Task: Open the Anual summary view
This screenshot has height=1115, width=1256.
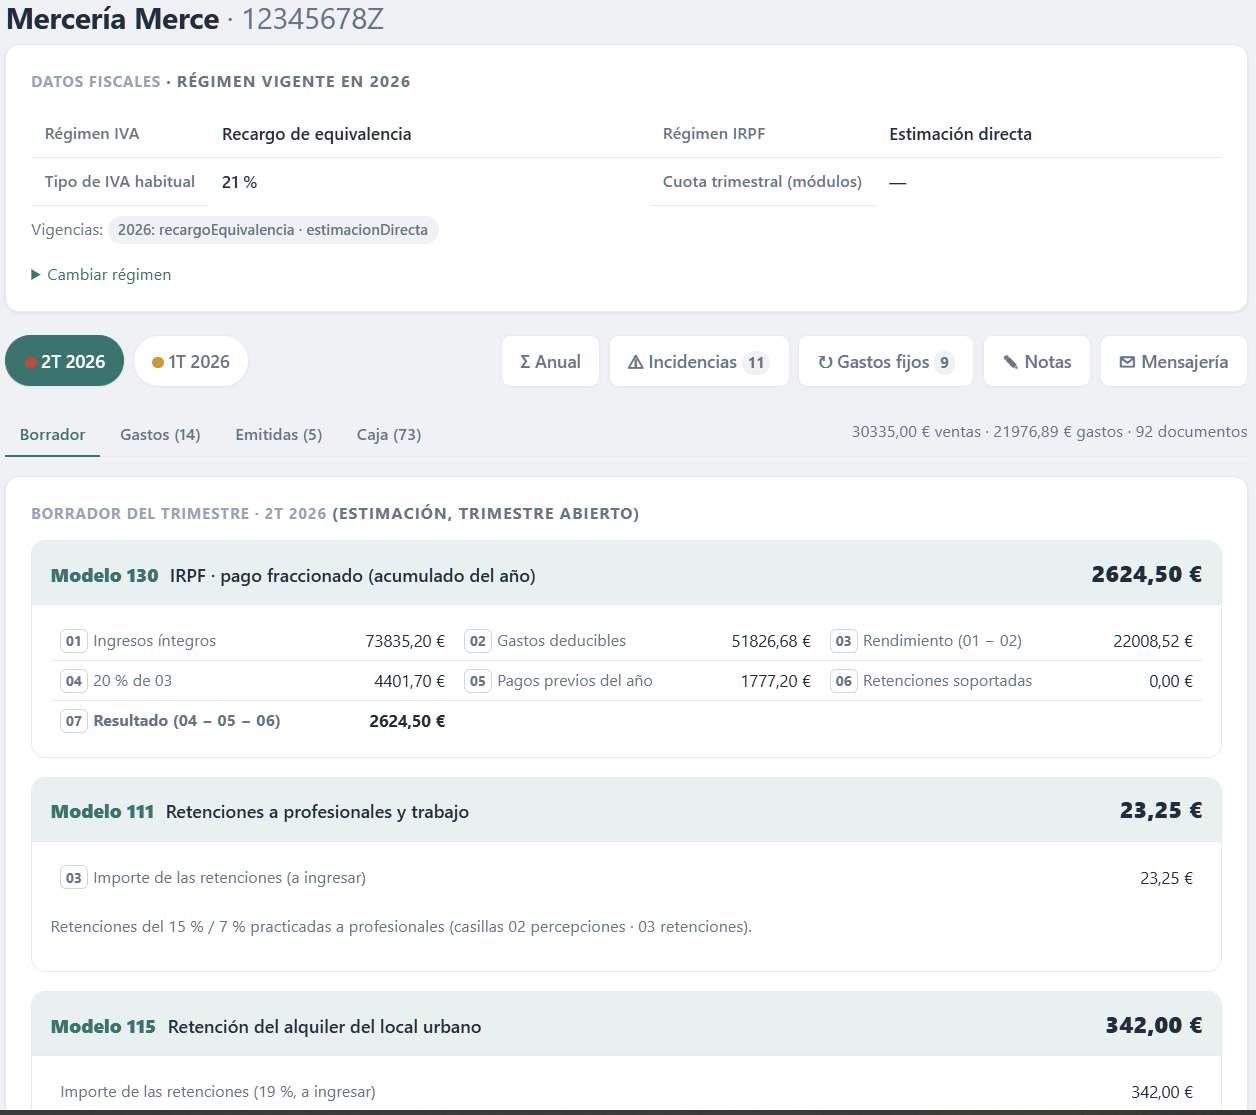Action: point(550,361)
